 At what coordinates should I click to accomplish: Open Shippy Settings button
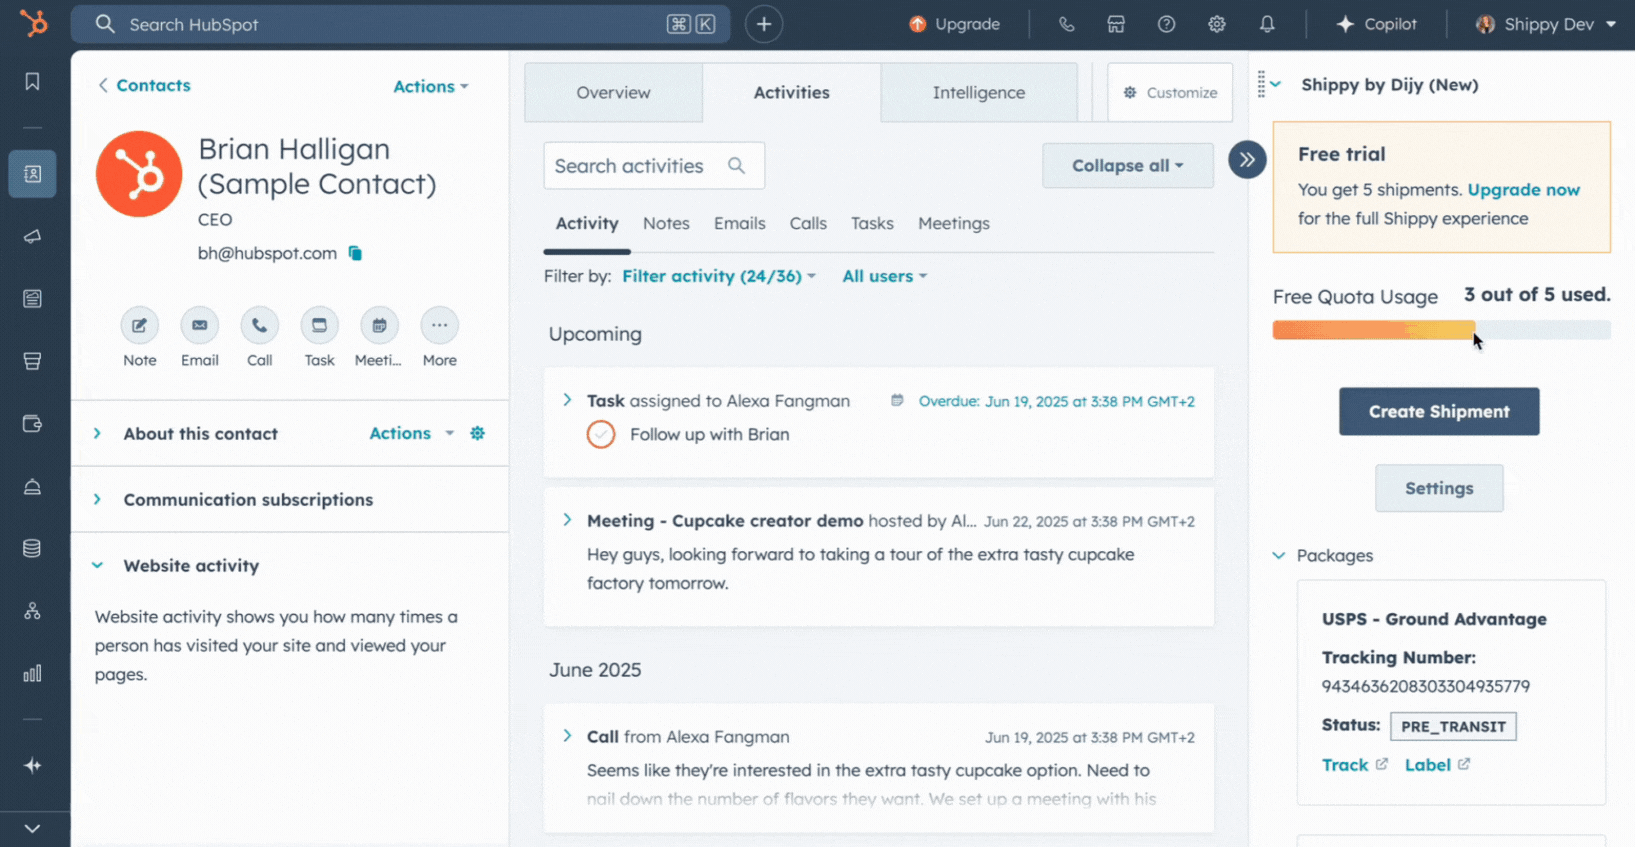point(1439,488)
